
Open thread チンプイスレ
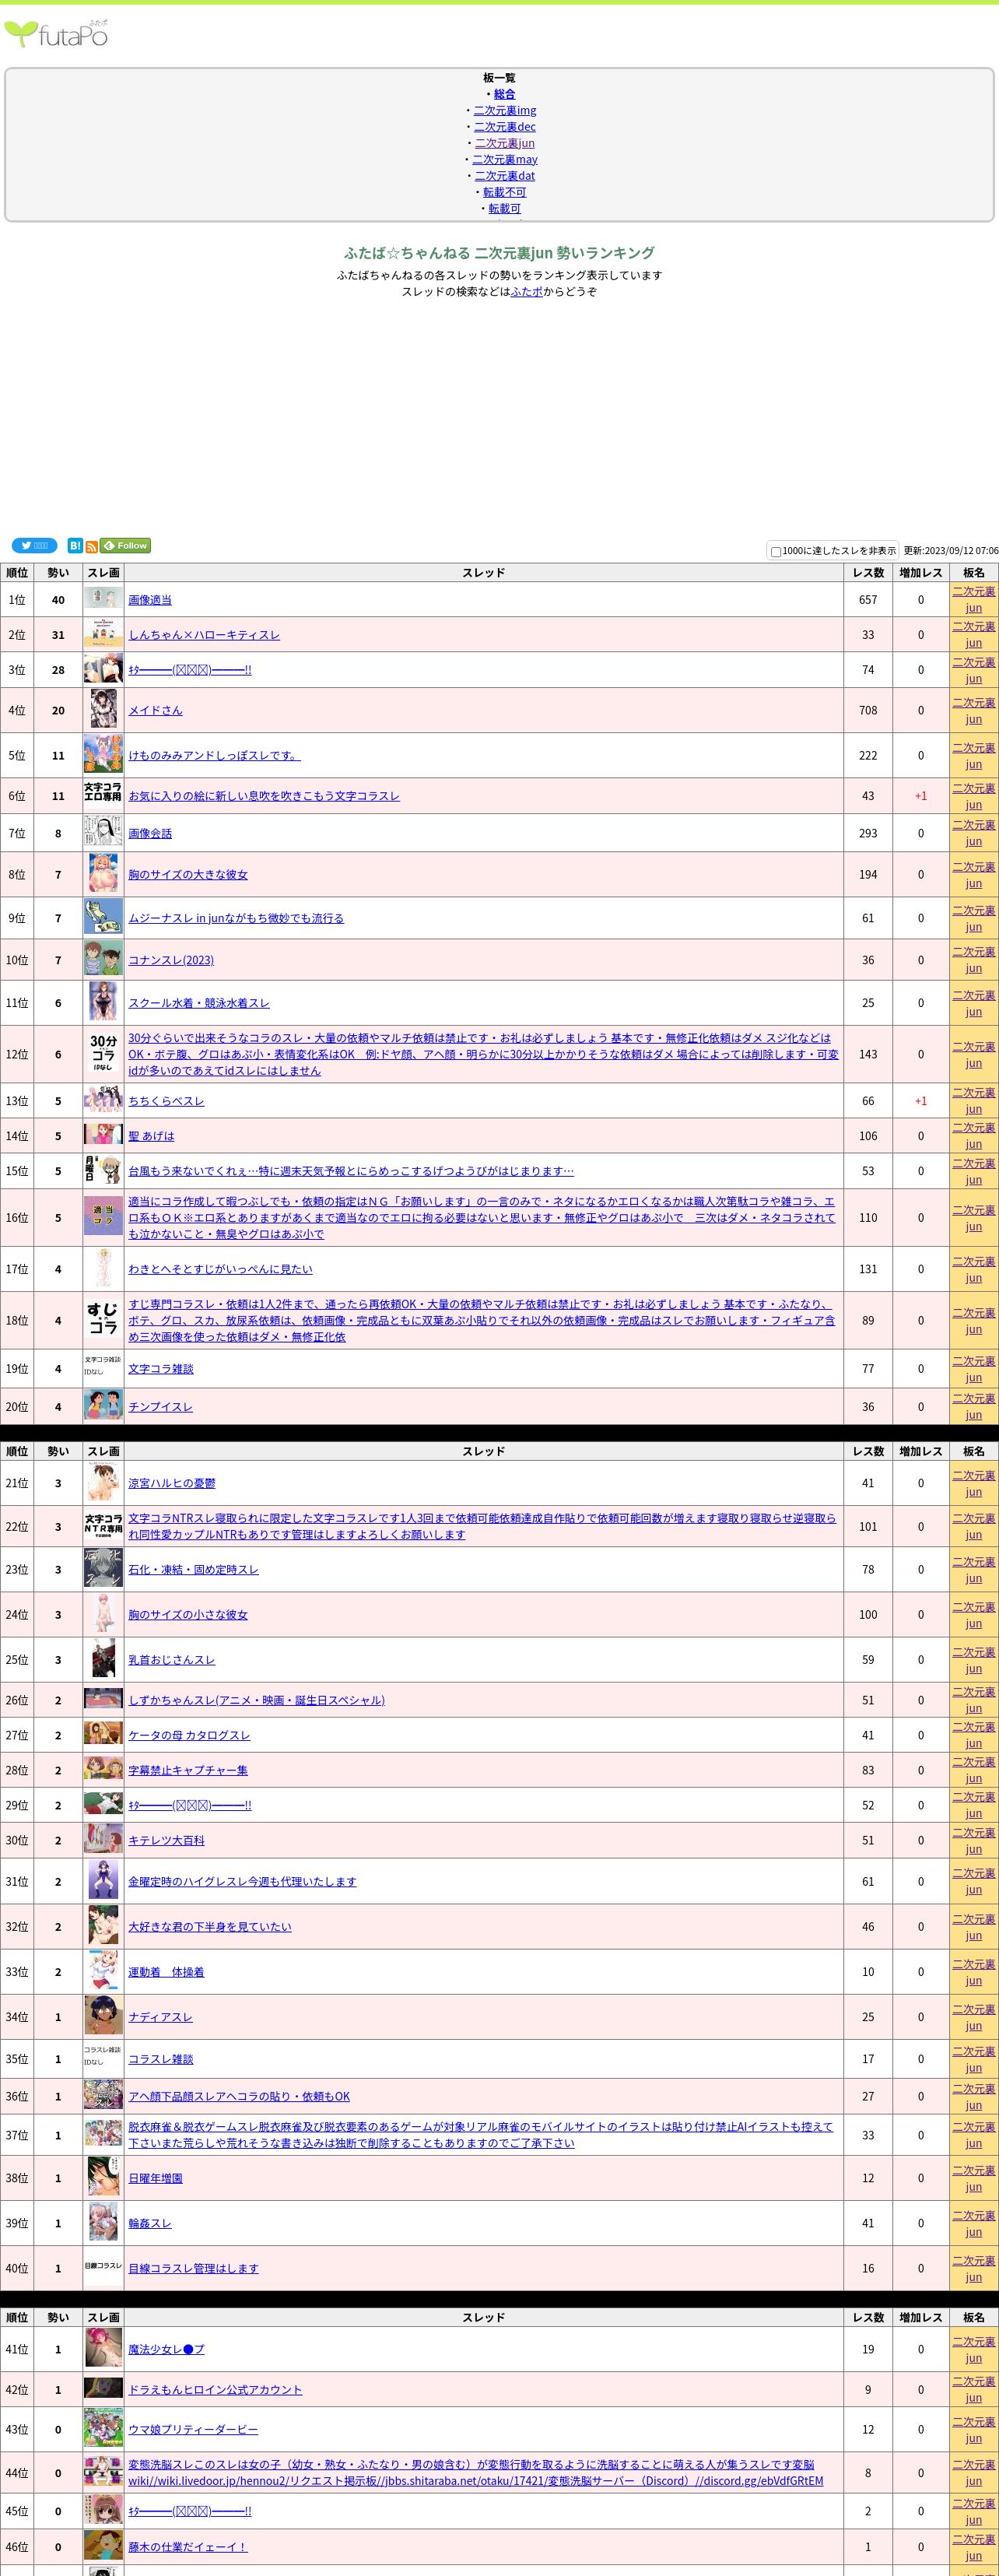coord(160,1407)
